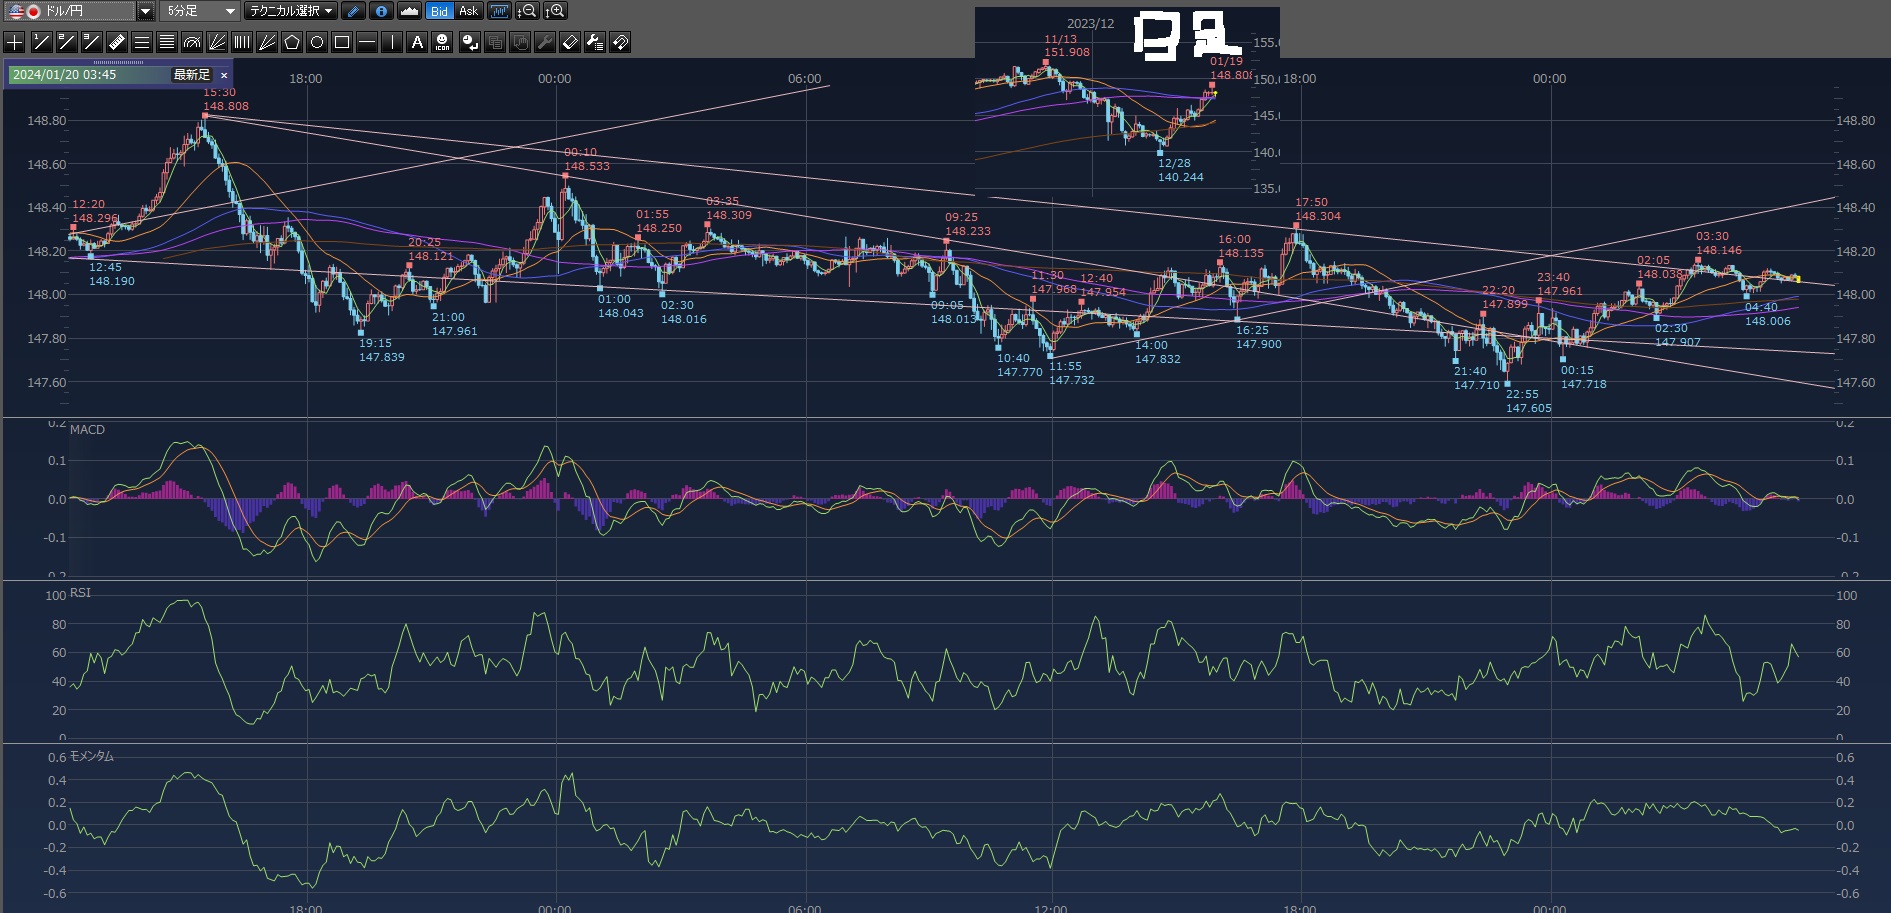Close the date time info panel
This screenshot has height=913, width=1891.
[x=224, y=75]
